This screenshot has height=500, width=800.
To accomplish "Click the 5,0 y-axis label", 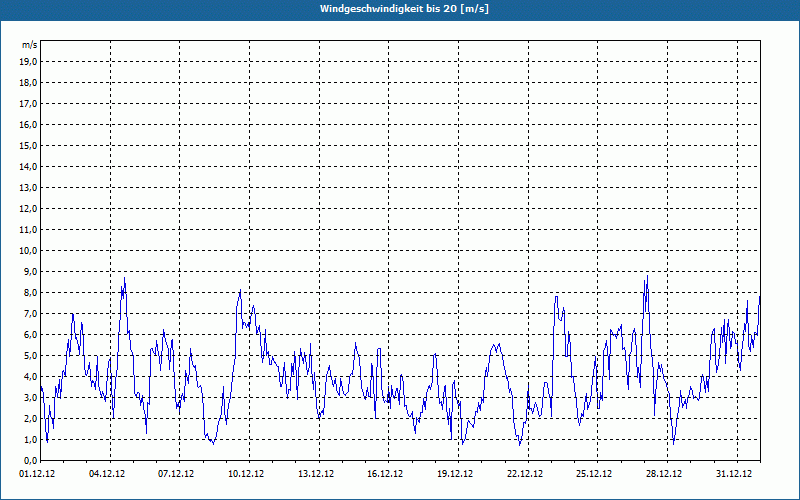I will 30,356.
